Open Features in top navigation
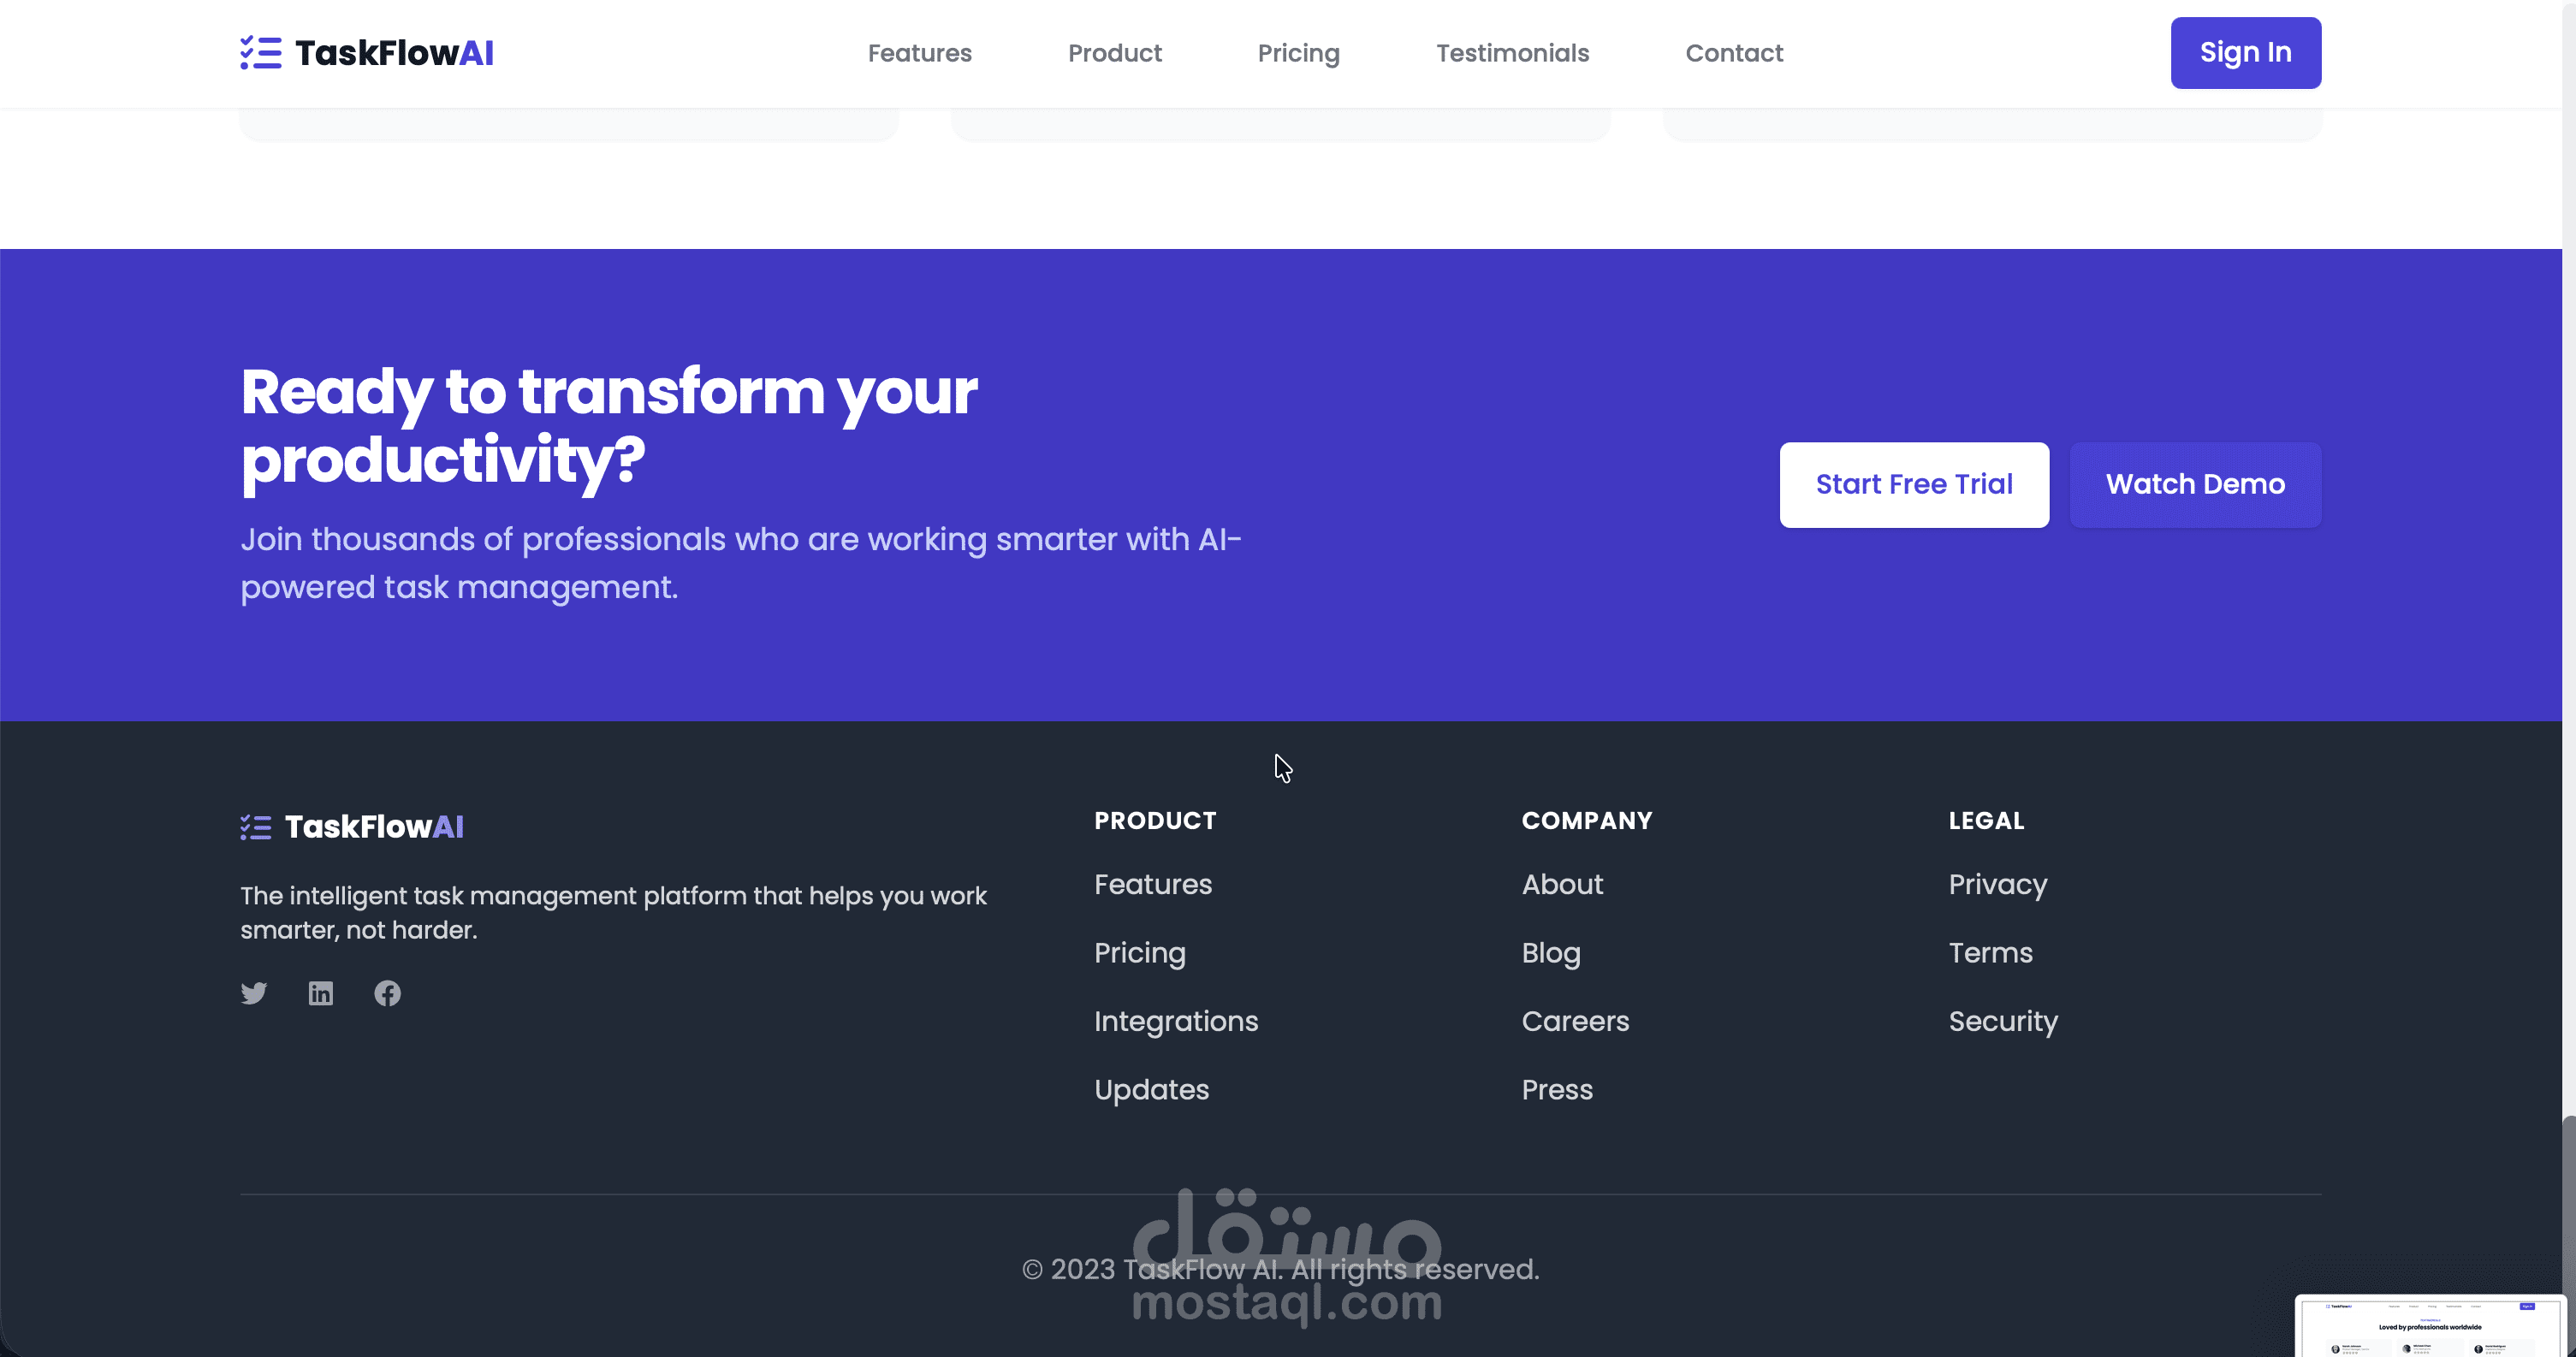 tap(919, 53)
